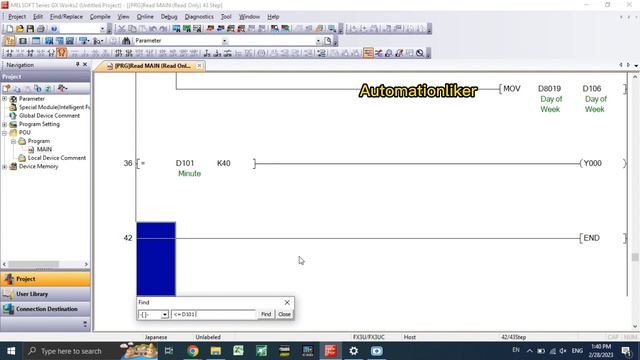Click the Close button in Find dialog
The width and height of the screenshot is (640, 360).
[x=284, y=314]
